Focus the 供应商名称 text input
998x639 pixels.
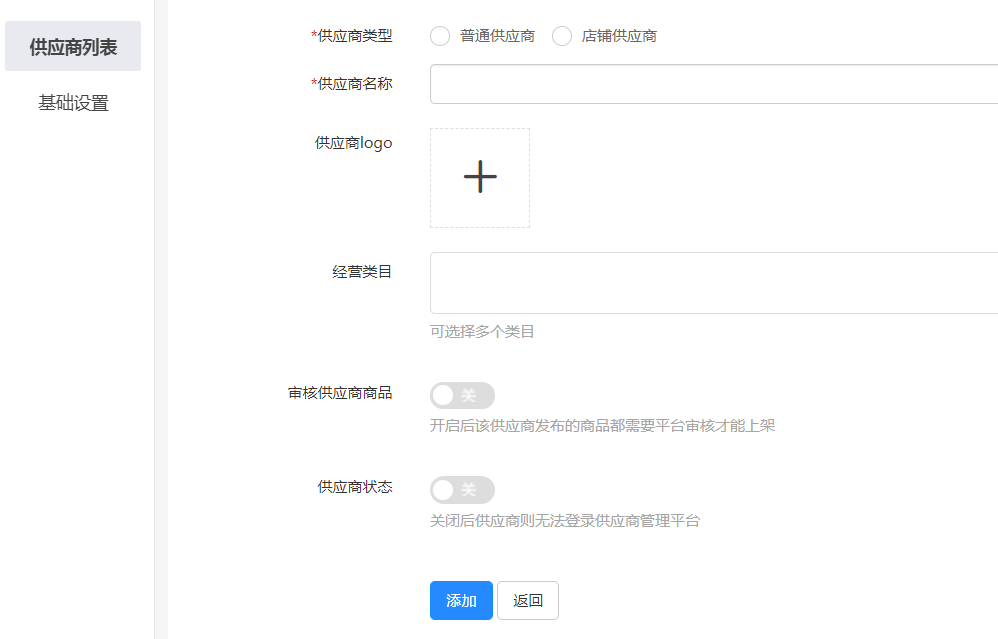coord(712,84)
